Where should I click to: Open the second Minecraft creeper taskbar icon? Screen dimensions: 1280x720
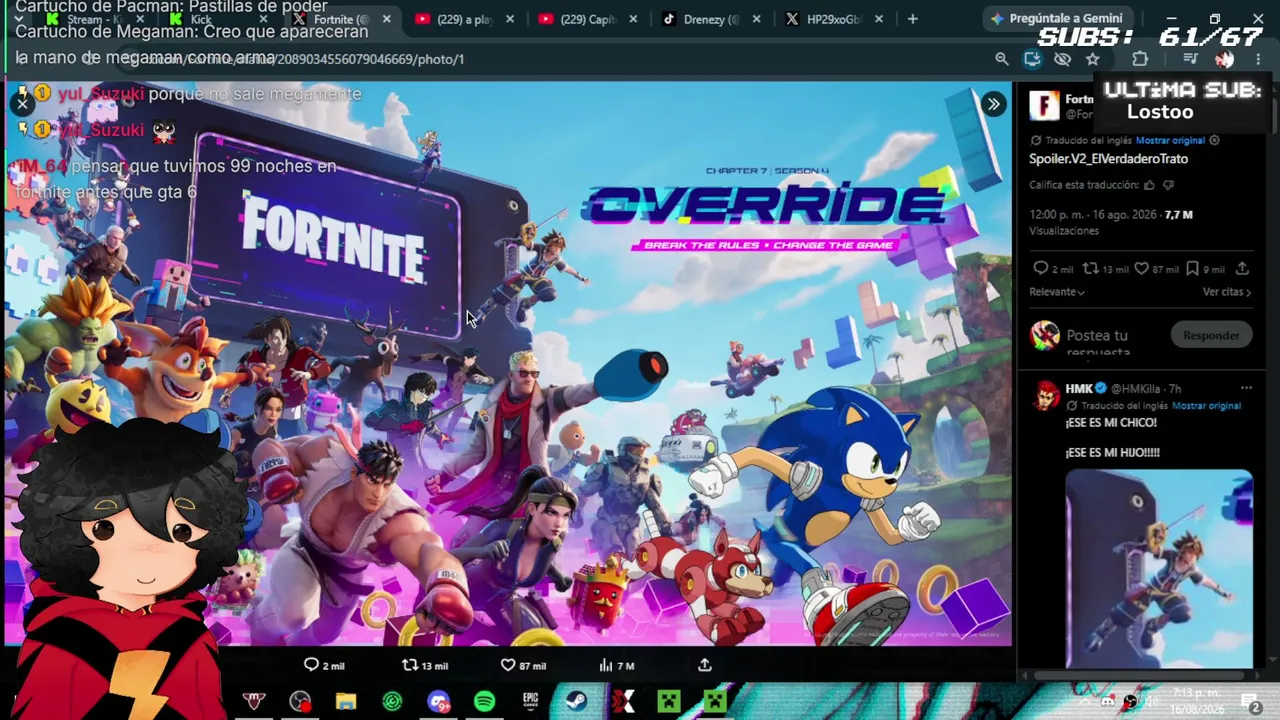tap(714, 702)
